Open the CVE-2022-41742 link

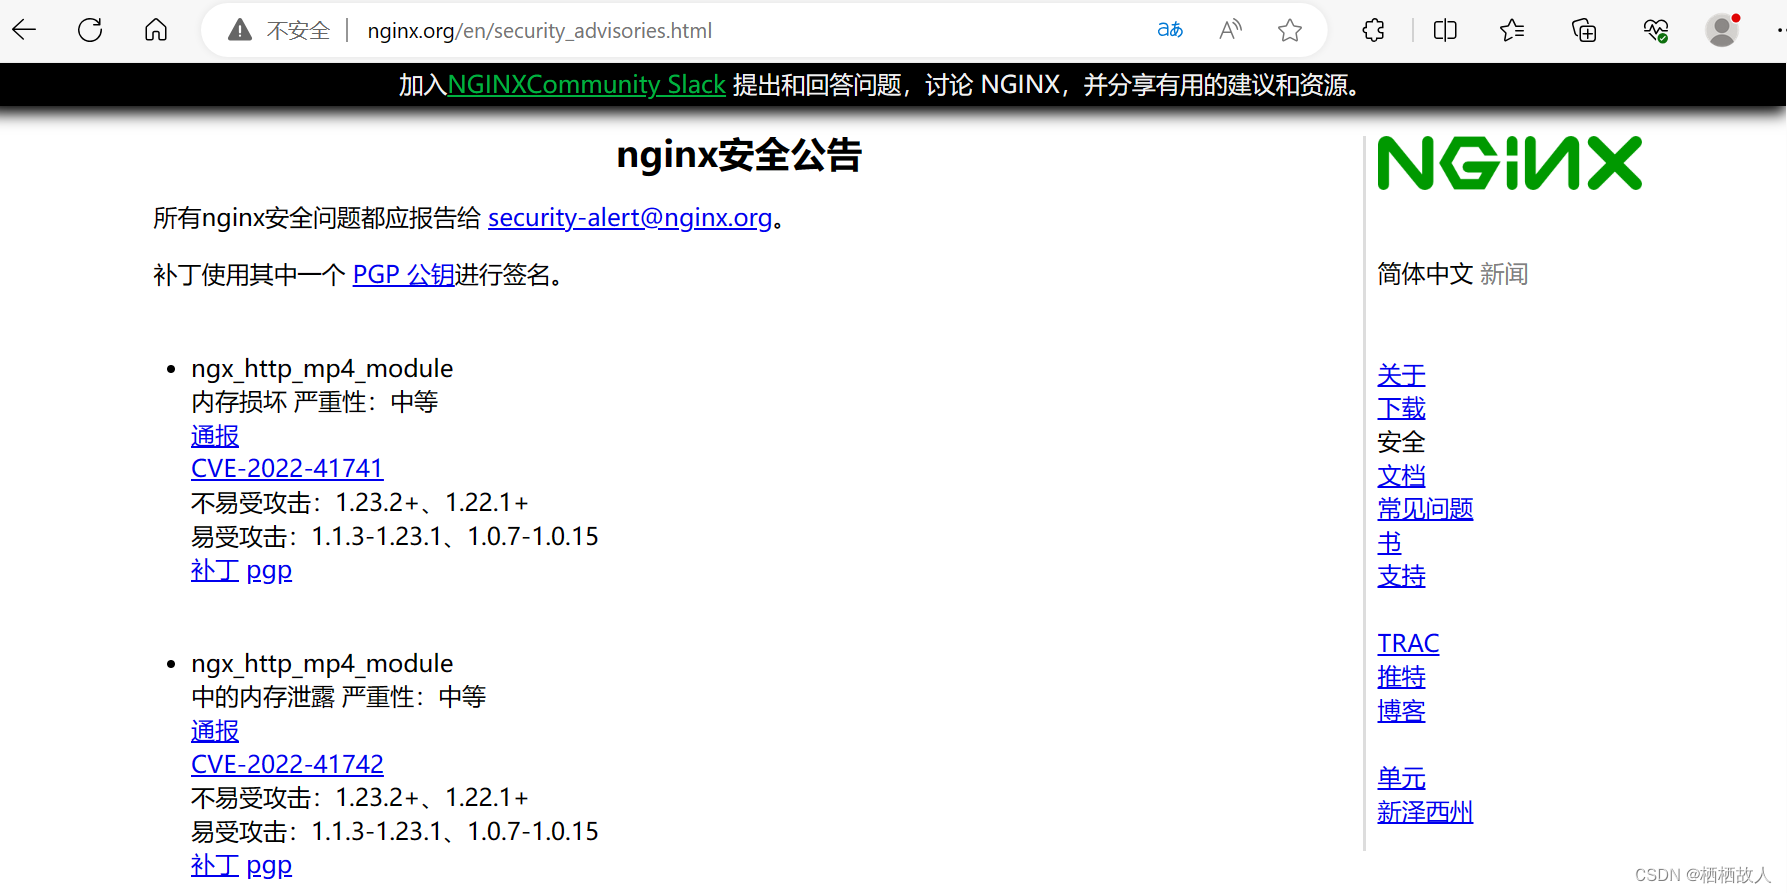pos(287,765)
